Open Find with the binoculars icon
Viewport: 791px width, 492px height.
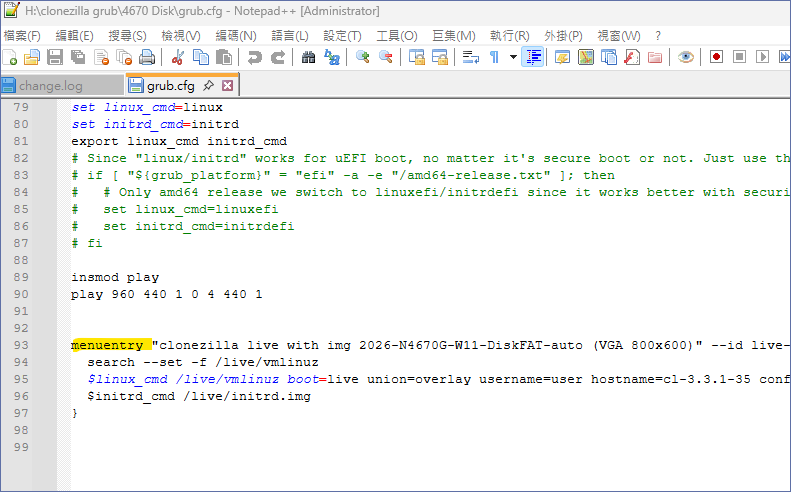pos(308,57)
